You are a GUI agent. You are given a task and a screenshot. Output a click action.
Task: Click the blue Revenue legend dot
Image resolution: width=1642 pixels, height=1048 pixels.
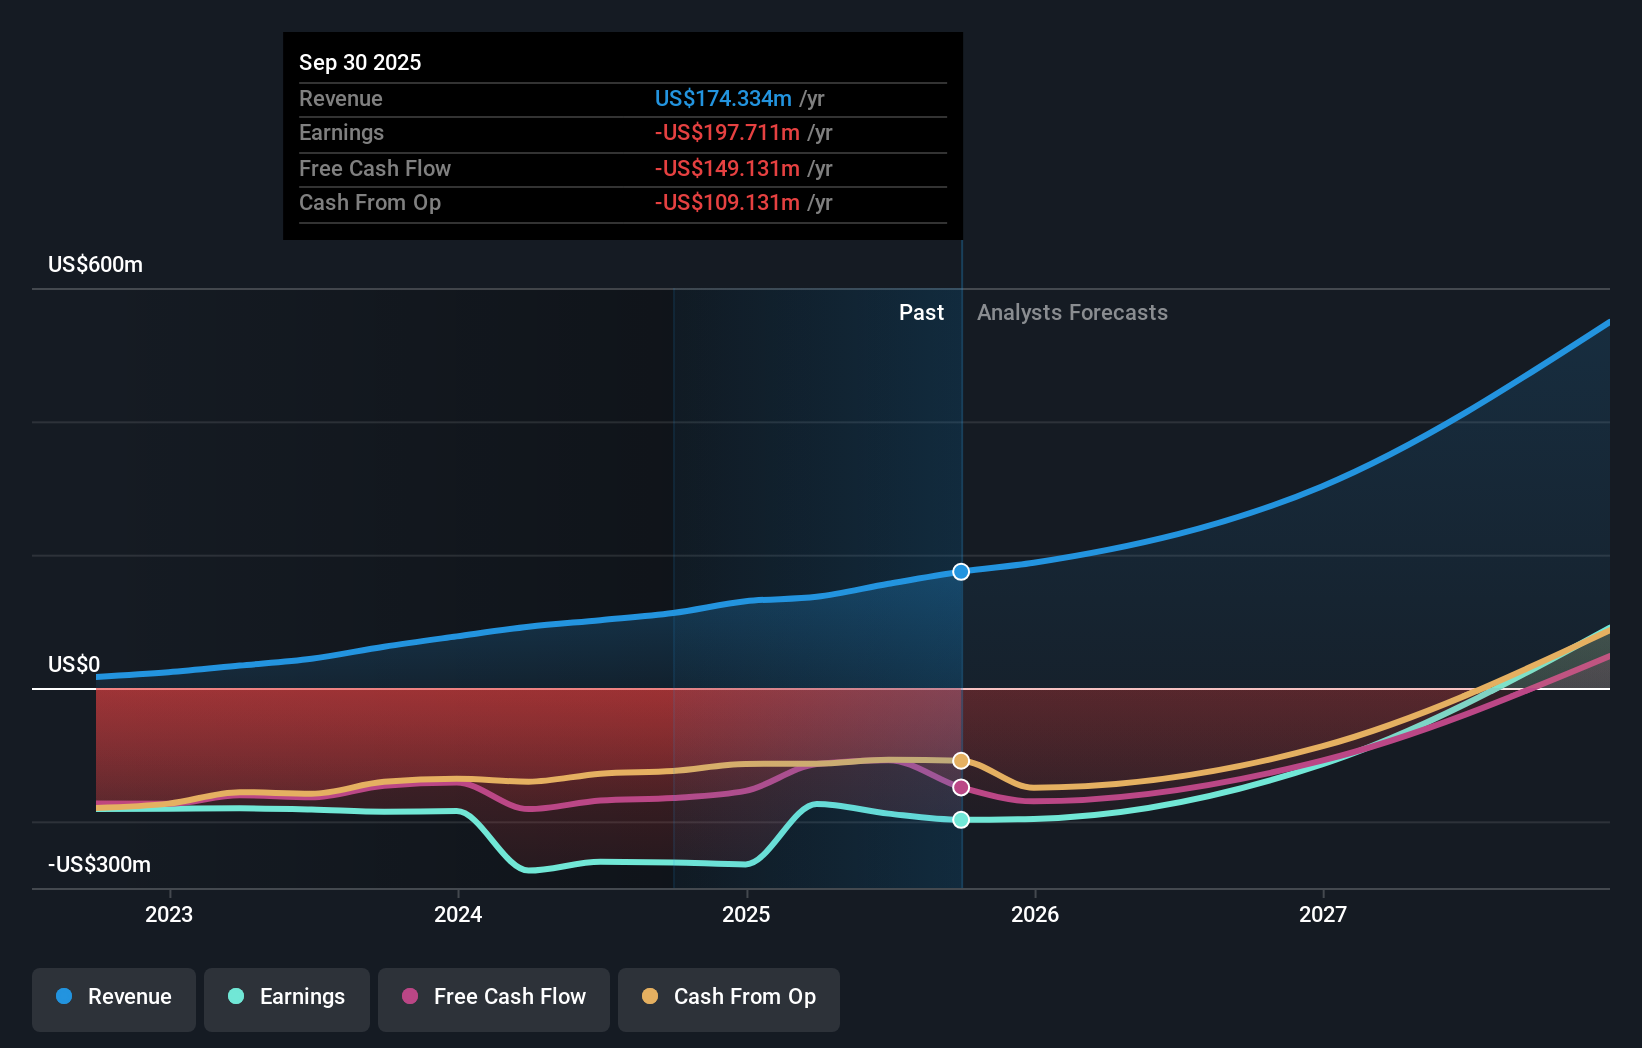click(x=64, y=997)
